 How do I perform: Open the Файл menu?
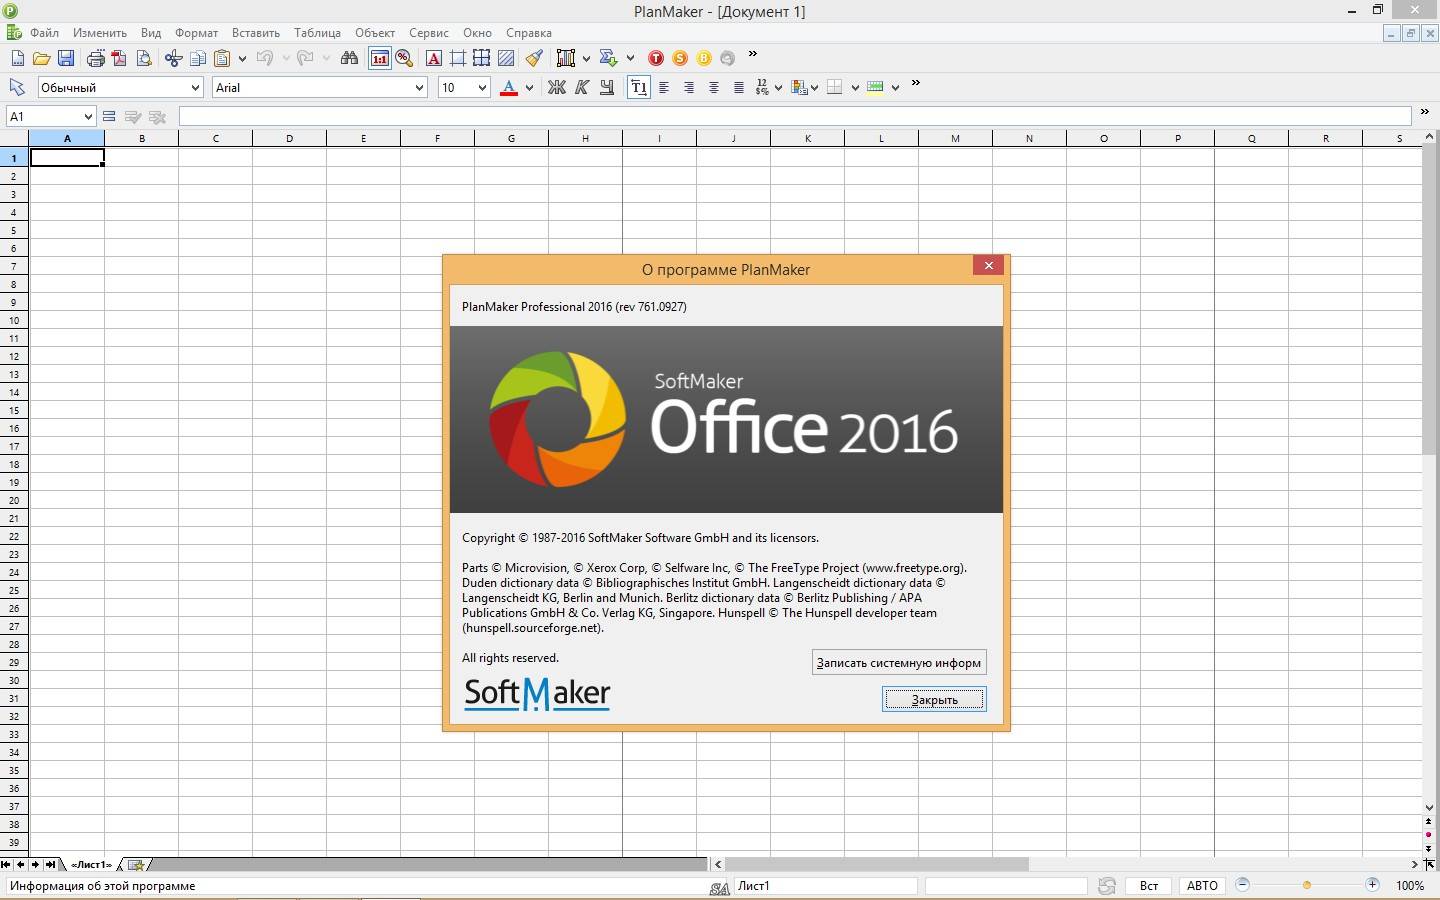click(x=44, y=33)
